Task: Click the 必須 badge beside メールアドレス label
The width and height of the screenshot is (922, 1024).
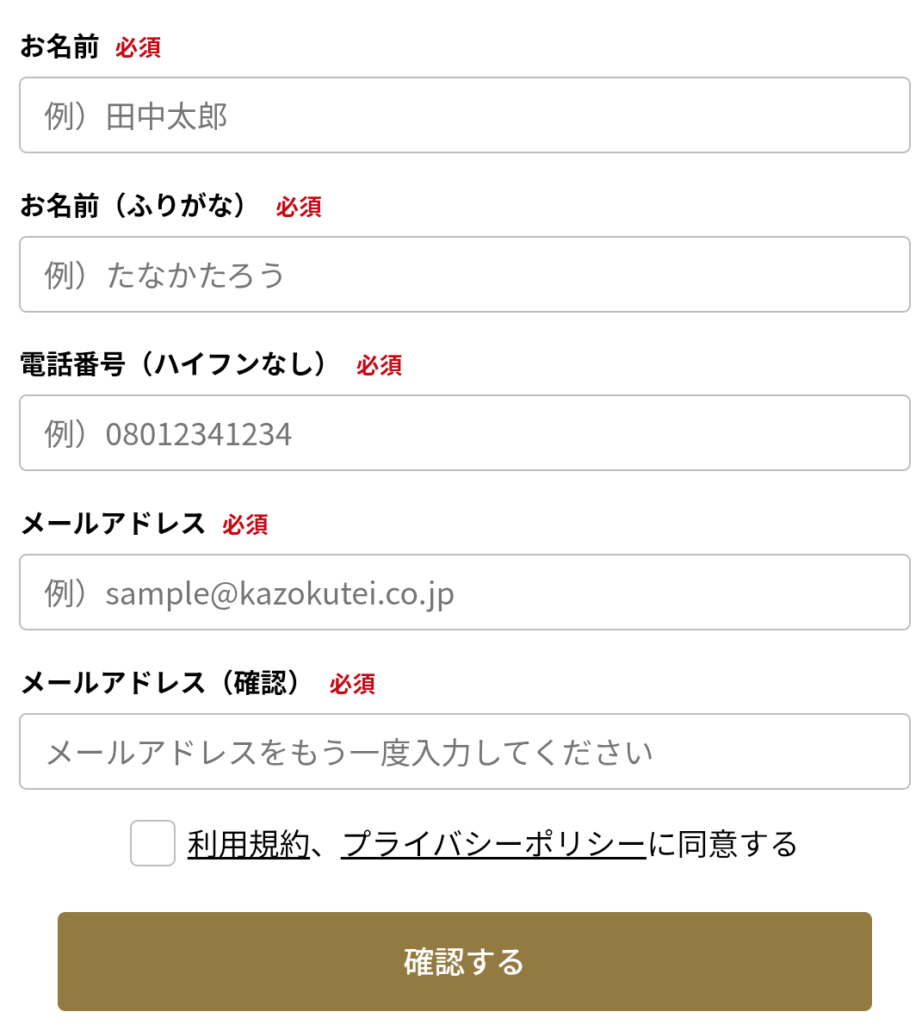Action: pos(245,525)
